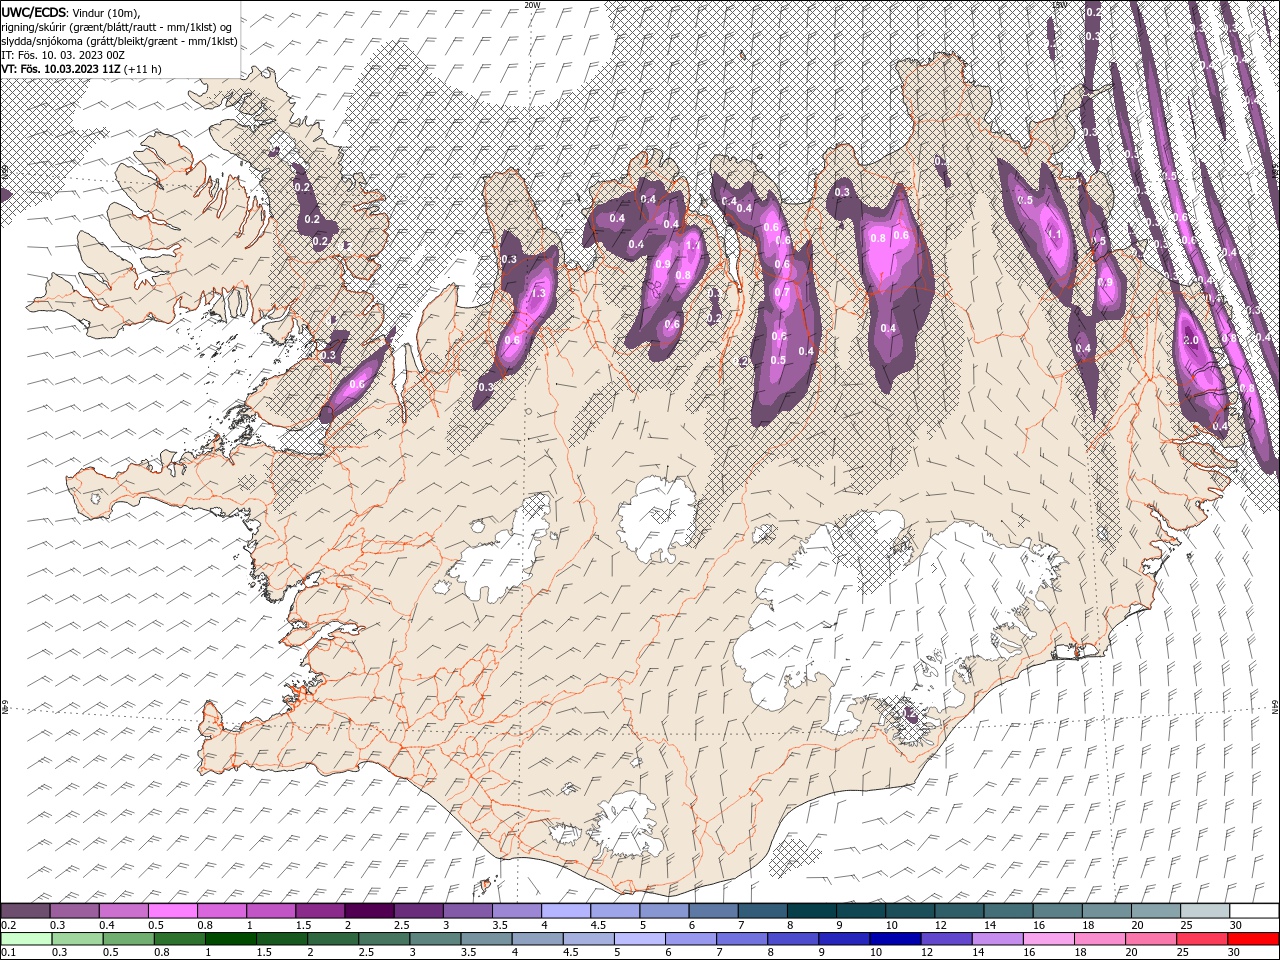Screen dimensions: 1280x960
Task: Click the snow scale swatch between 12 and 14
Action: (958, 911)
